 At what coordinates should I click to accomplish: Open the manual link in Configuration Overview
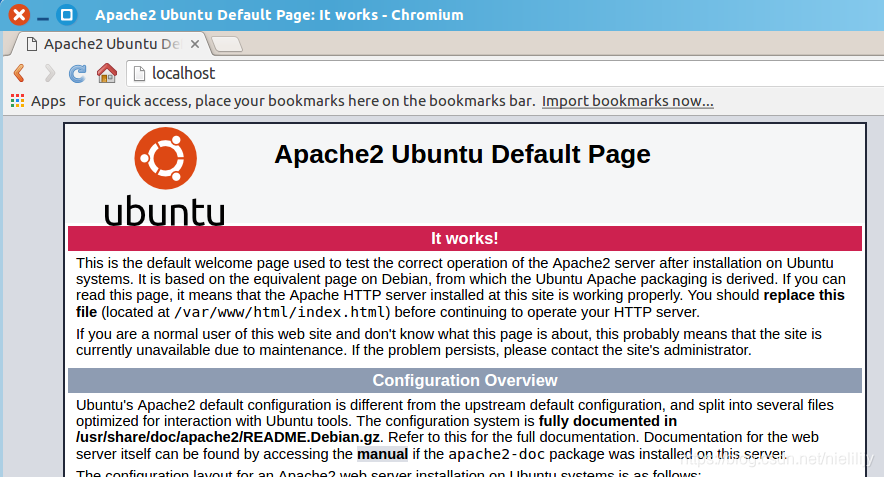click(x=382, y=454)
